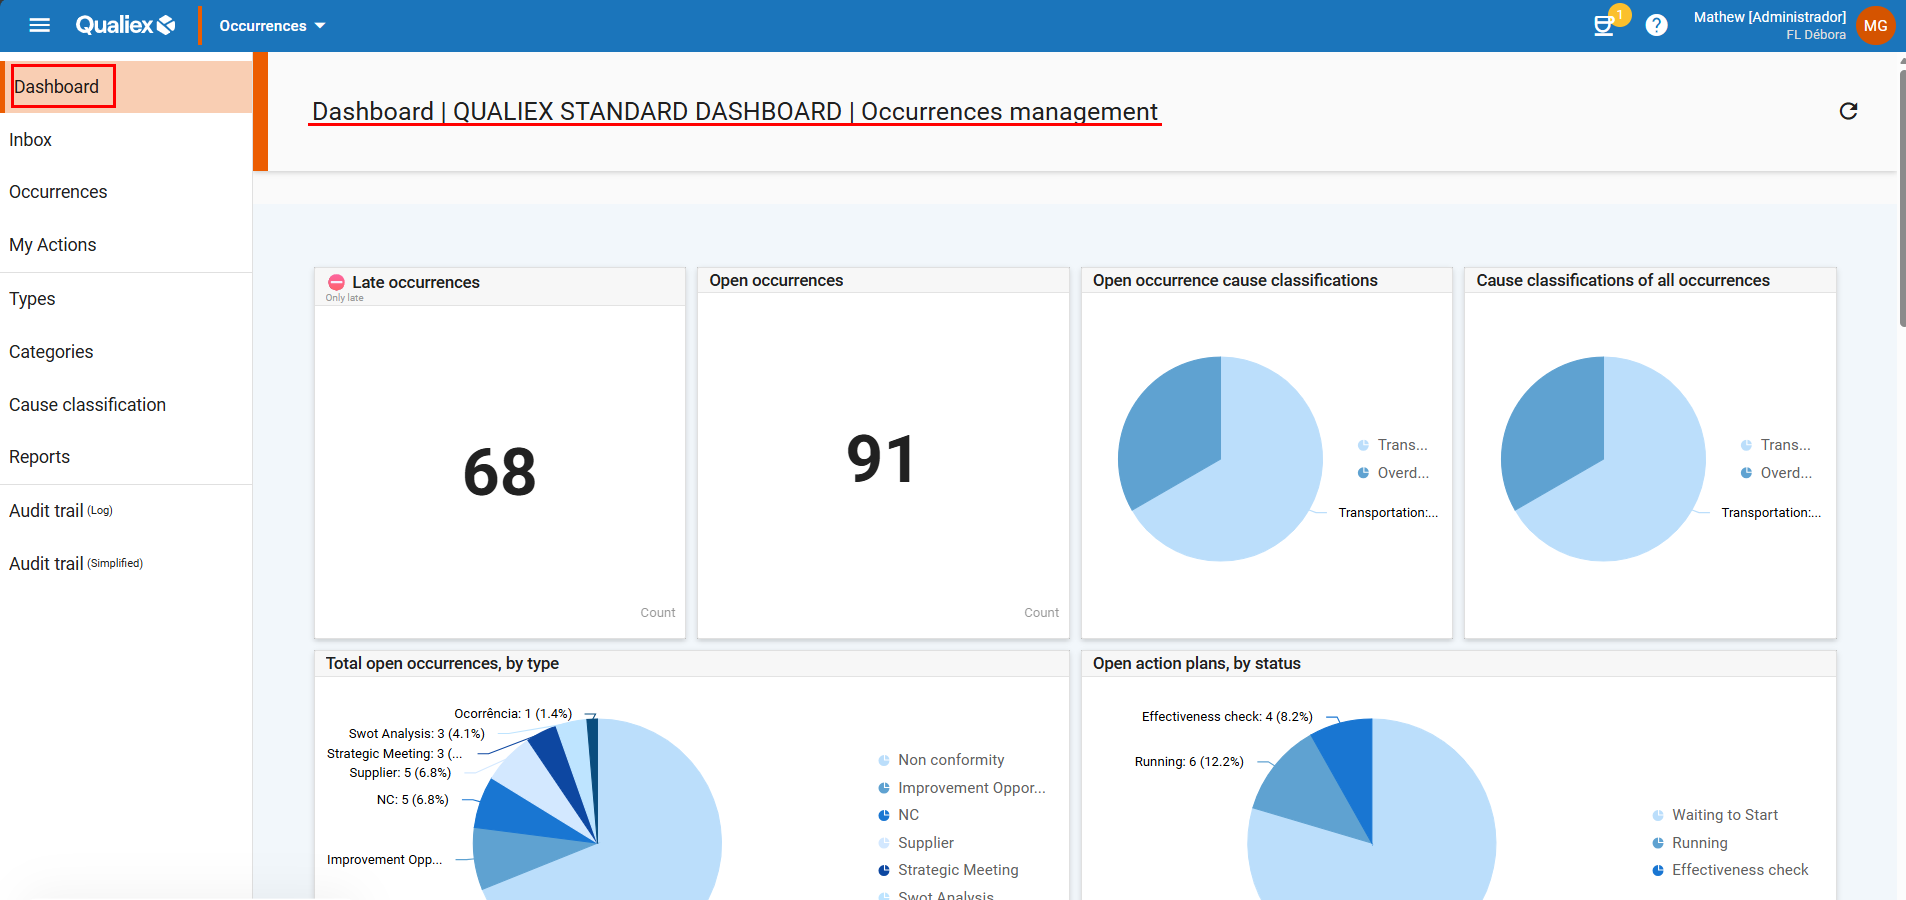Click the MG user avatar
The height and width of the screenshot is (900, 1906).
(1875, 26)
